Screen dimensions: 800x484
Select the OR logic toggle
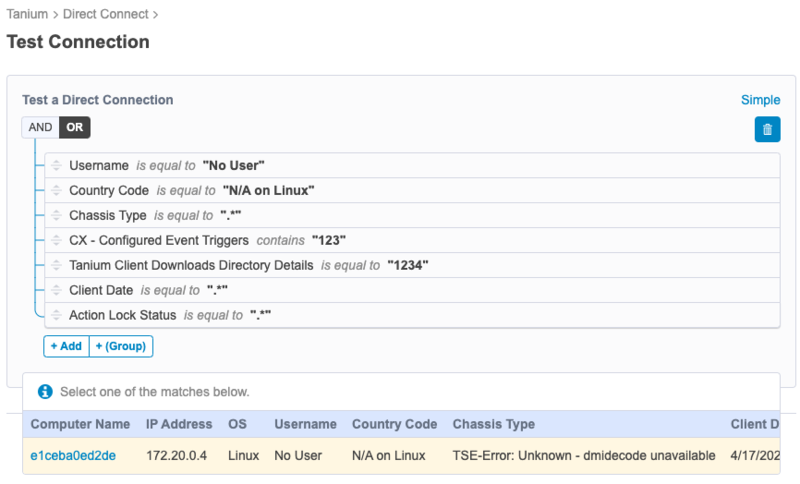point(74,128)
